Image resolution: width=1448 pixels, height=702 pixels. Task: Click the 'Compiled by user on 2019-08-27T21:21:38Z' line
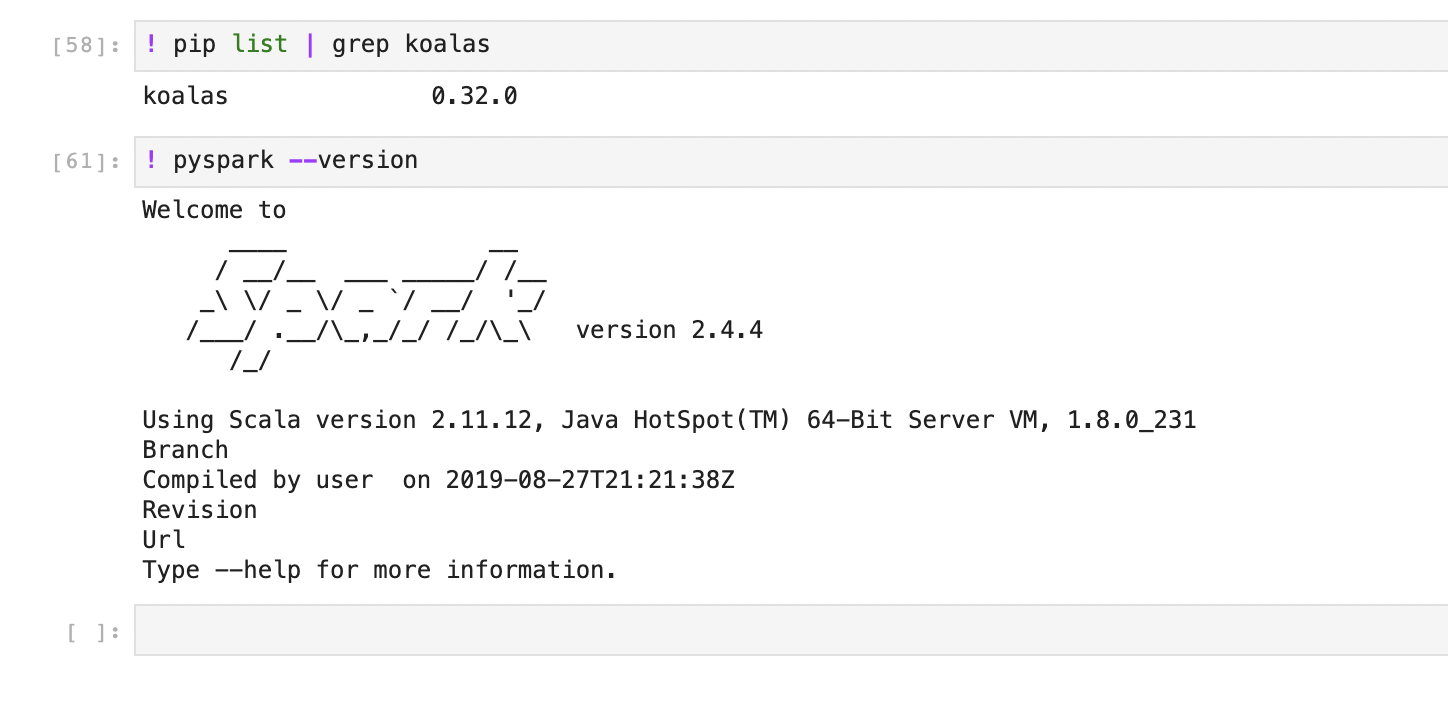pos(439,480)
